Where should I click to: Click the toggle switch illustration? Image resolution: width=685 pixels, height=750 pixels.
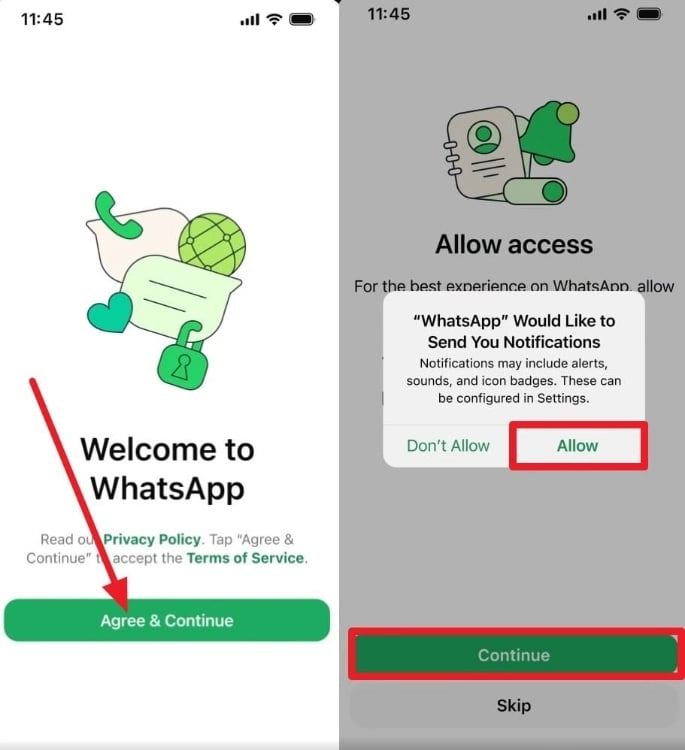point(535,191)
